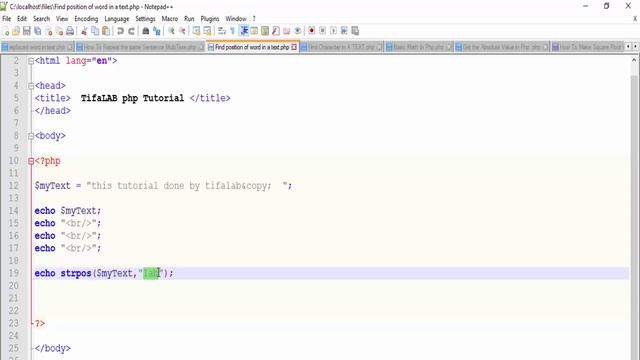Image resolution: width=640 pixels, height=360 pixels.
Task: Open the Encoding menu
Action: tap(86, 19)
